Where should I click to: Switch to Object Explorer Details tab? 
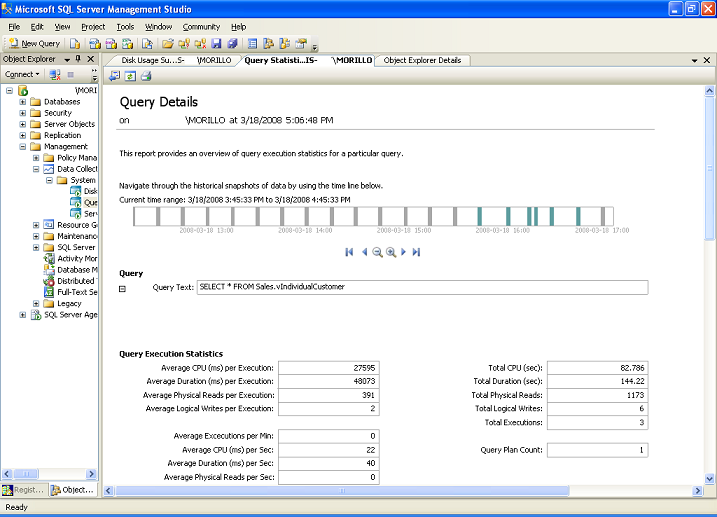(422, 60)
